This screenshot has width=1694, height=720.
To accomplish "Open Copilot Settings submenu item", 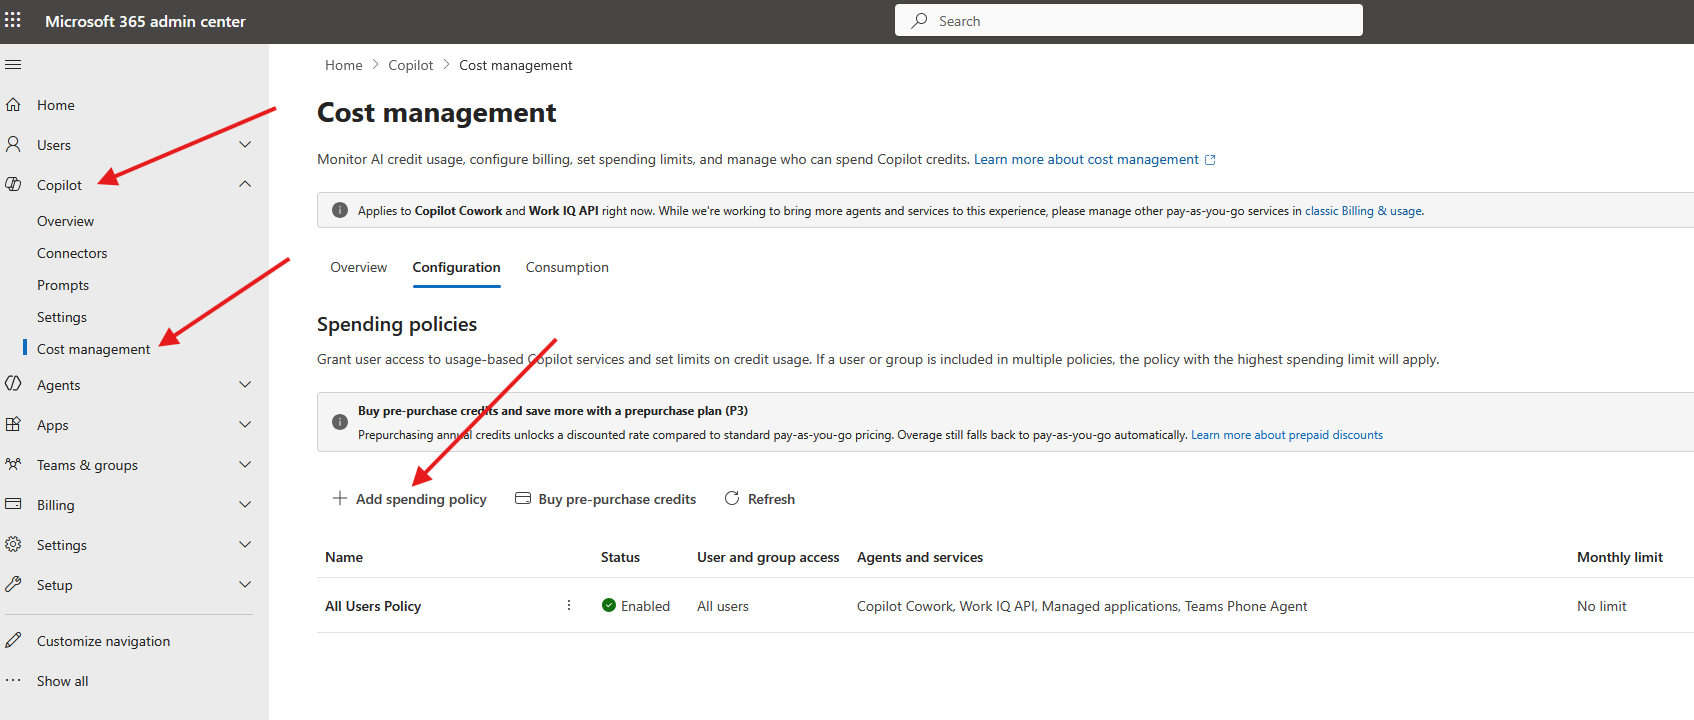I will pos(62,317).
